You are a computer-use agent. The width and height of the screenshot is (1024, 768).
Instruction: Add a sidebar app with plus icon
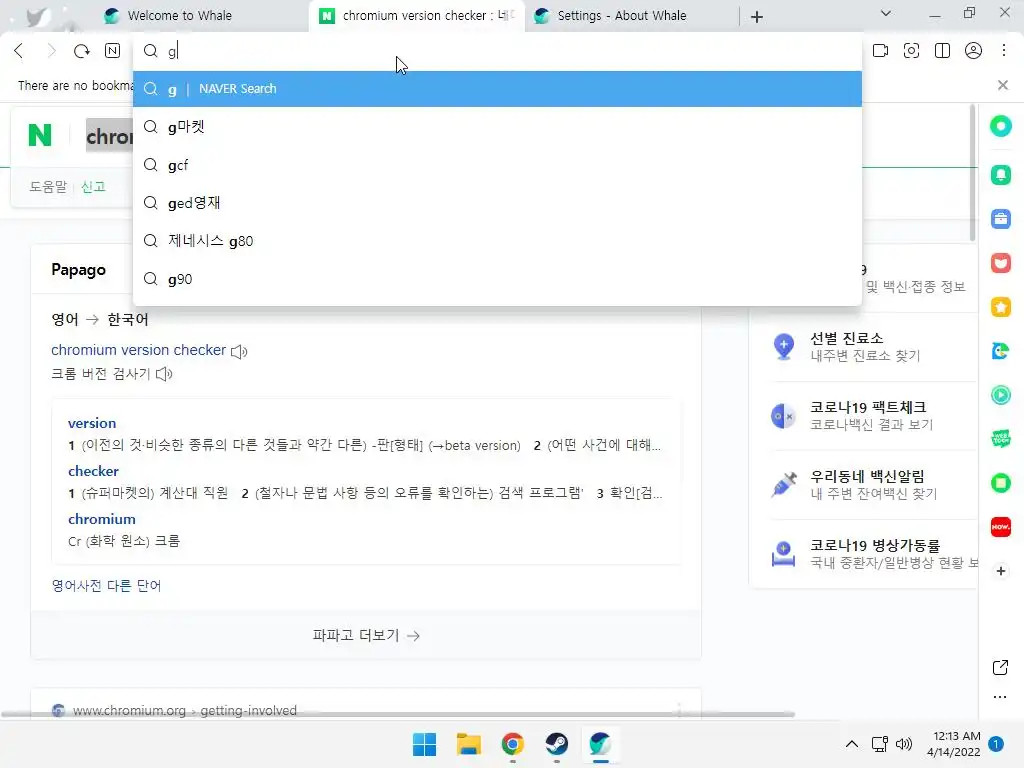pos(1000,571)
